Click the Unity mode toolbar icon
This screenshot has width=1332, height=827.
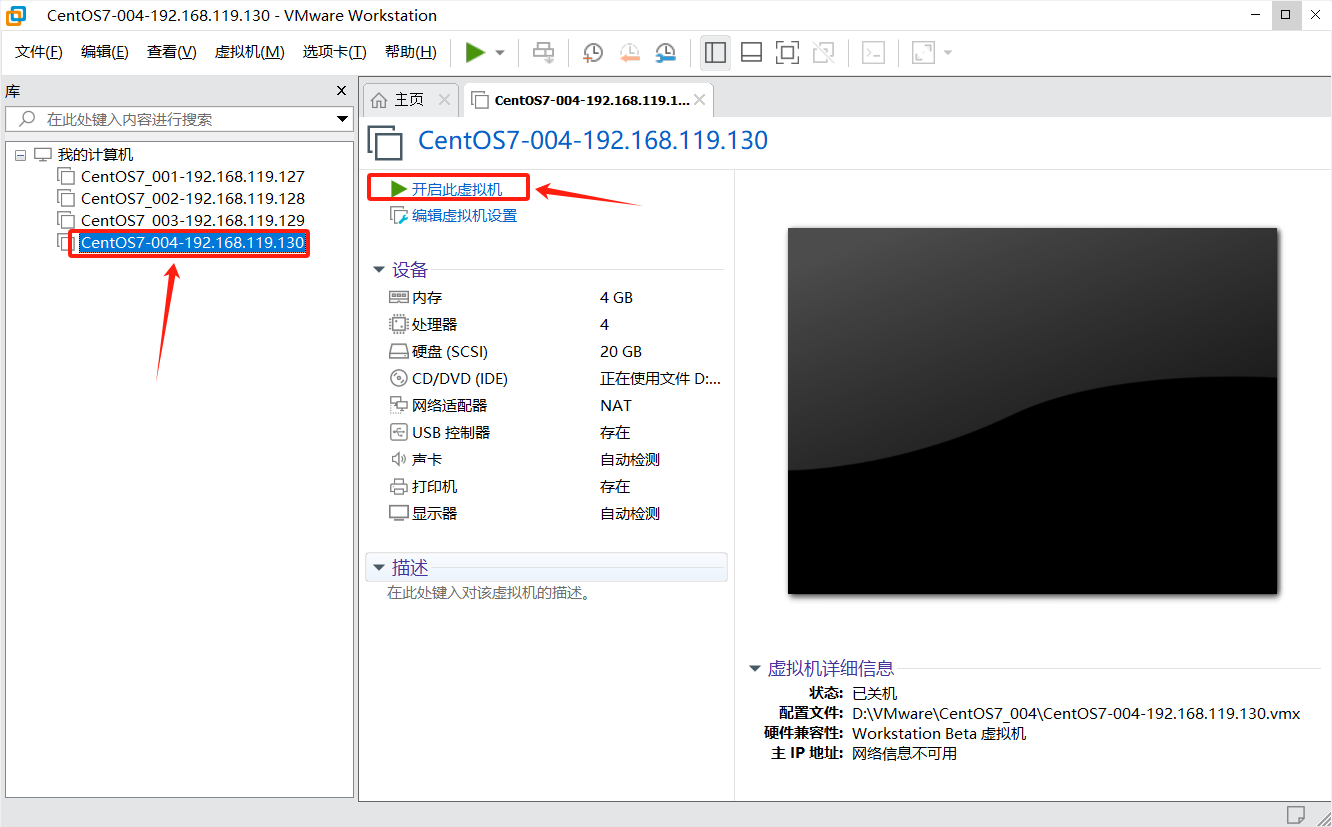point(823,53)
